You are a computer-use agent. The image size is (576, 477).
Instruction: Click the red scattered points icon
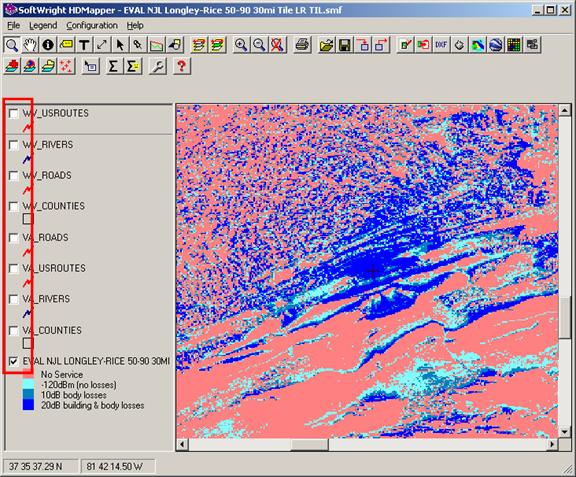(66, 67)
